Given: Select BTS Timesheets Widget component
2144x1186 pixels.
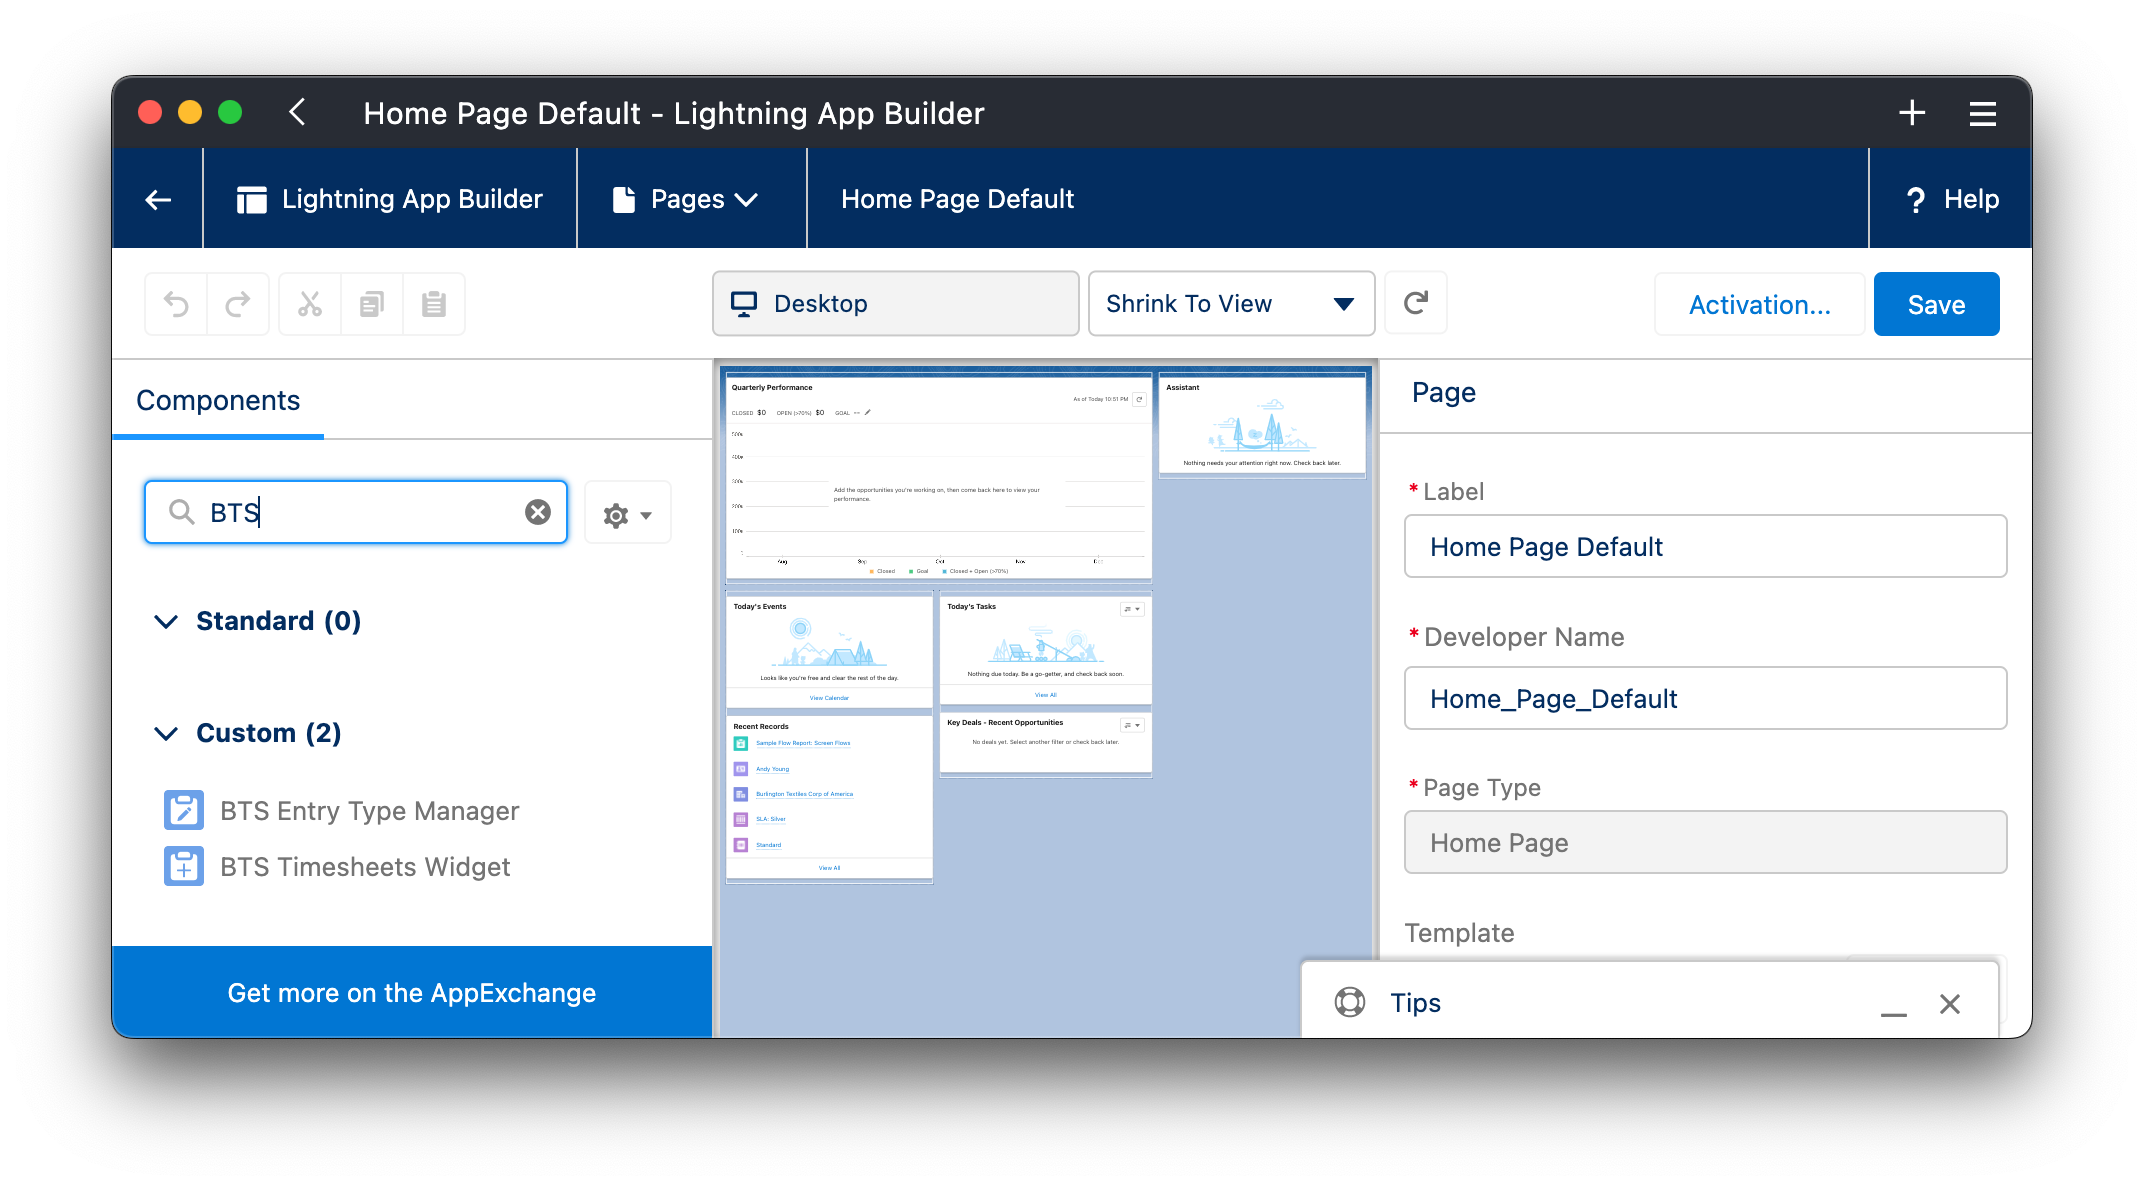Looking at the screenshot, I should pos(365,866).
